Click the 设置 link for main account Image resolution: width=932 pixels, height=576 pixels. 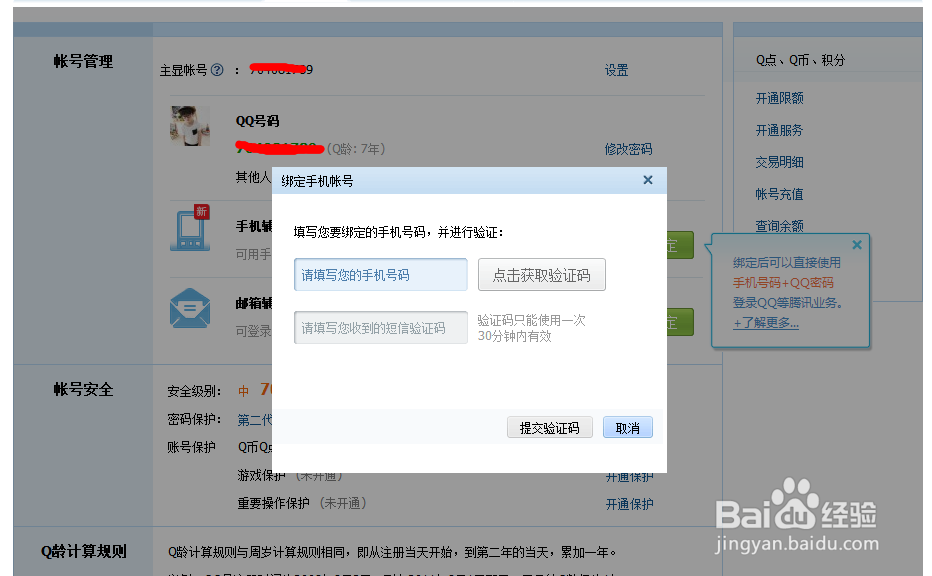coord(616,70)
